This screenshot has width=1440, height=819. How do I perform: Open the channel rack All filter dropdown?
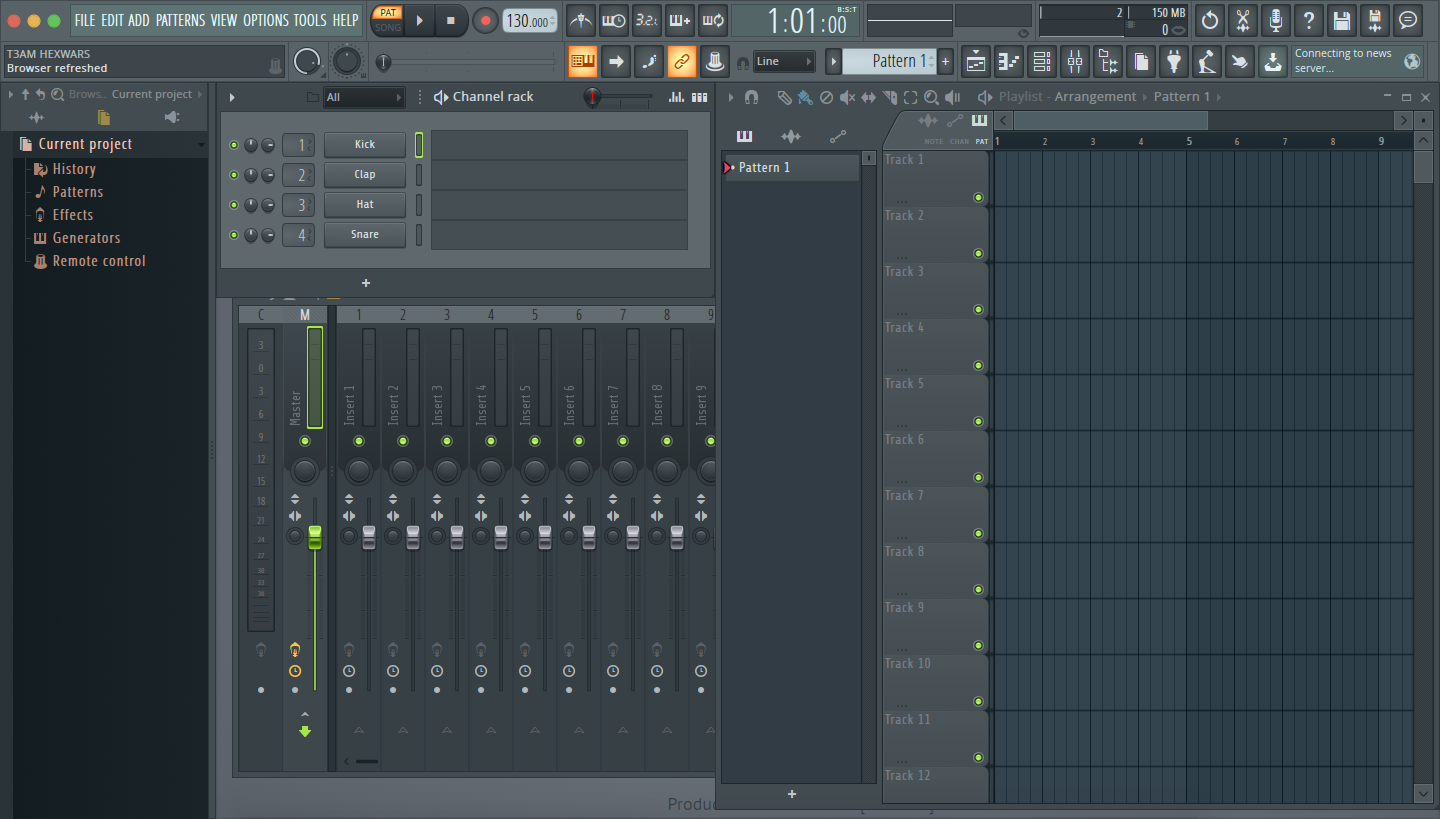click(x=364, y=97)
